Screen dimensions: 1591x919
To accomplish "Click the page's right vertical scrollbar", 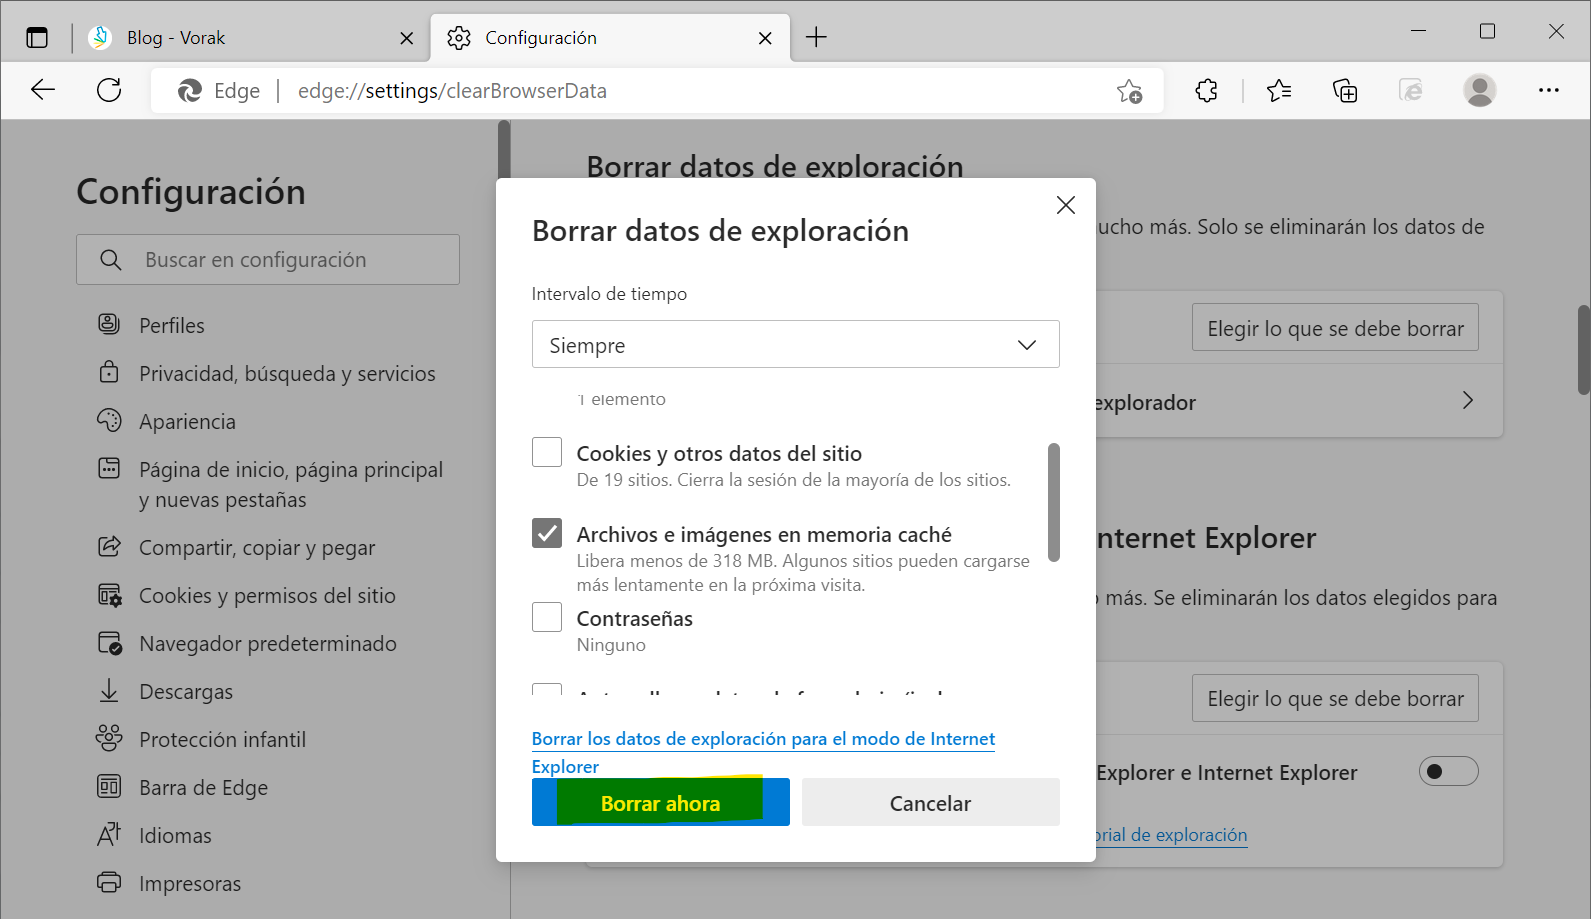I will click(1583, 350).
